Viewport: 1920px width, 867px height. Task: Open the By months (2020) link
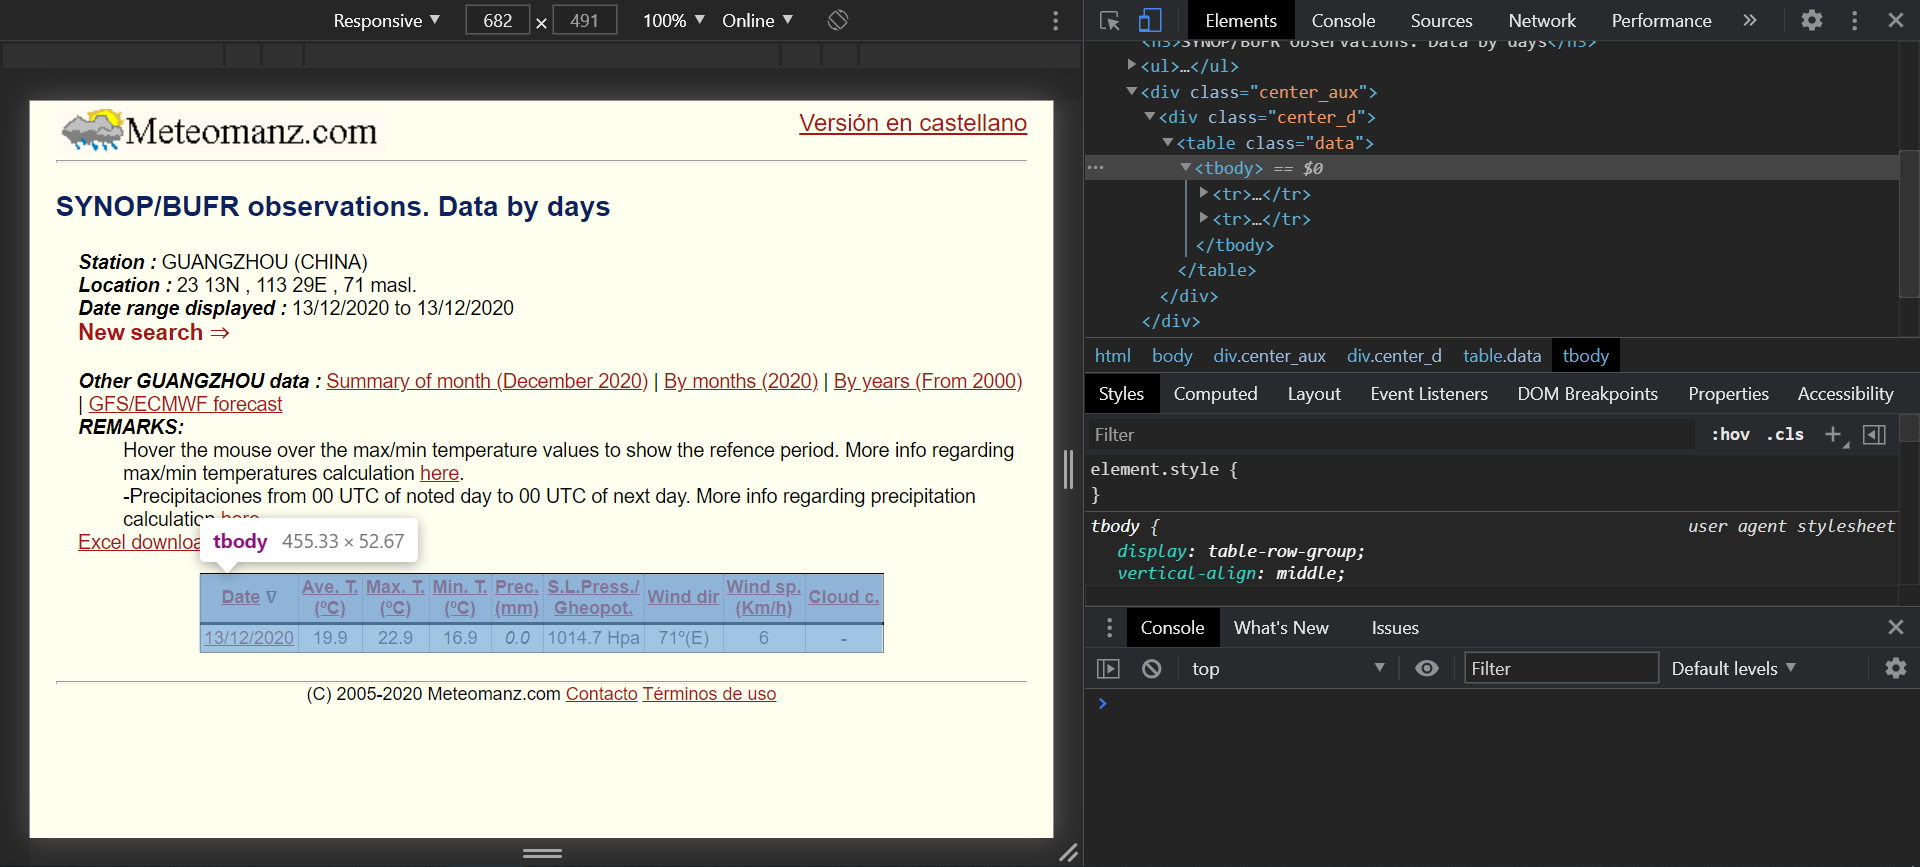pos(741,381)
